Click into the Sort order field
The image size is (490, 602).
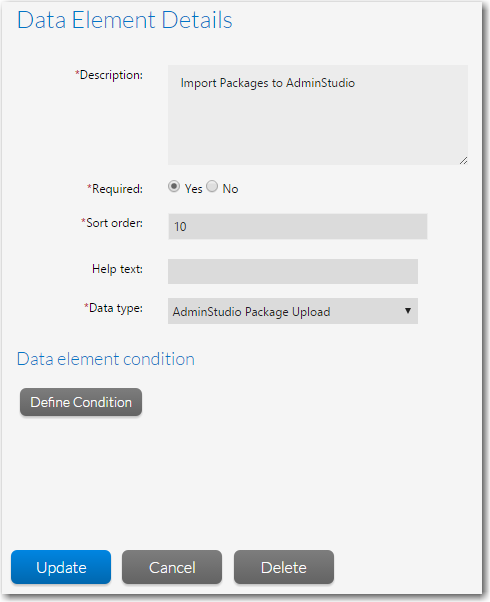tap(298, 227)
